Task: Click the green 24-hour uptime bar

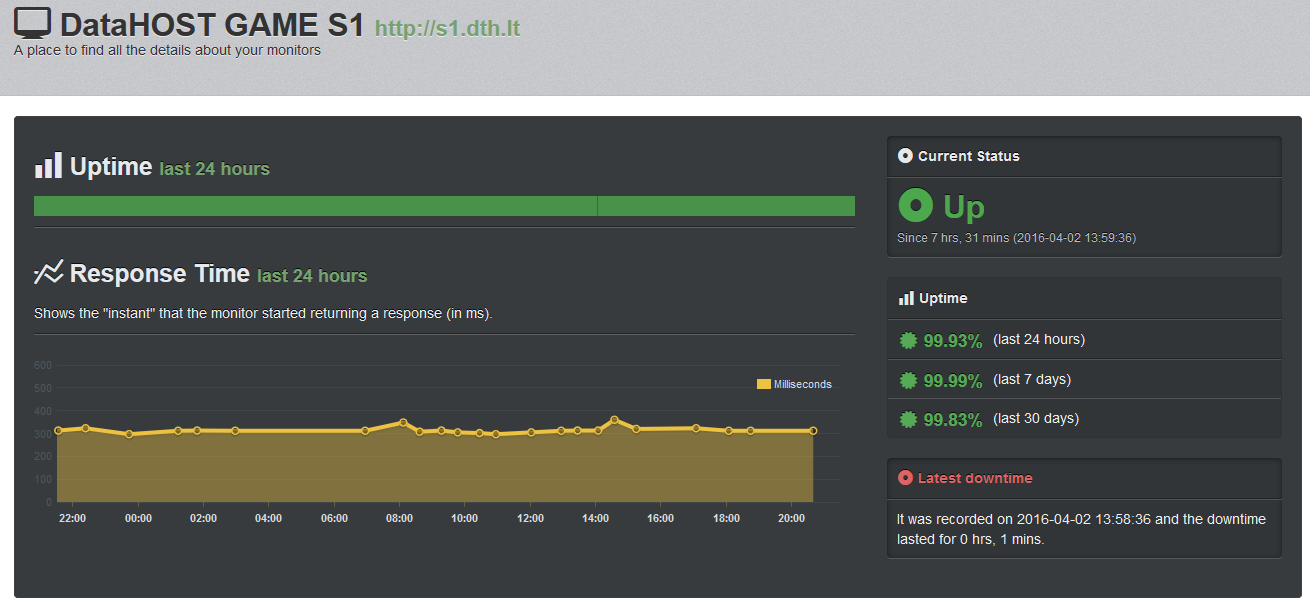Action: (x=444, y=206)
